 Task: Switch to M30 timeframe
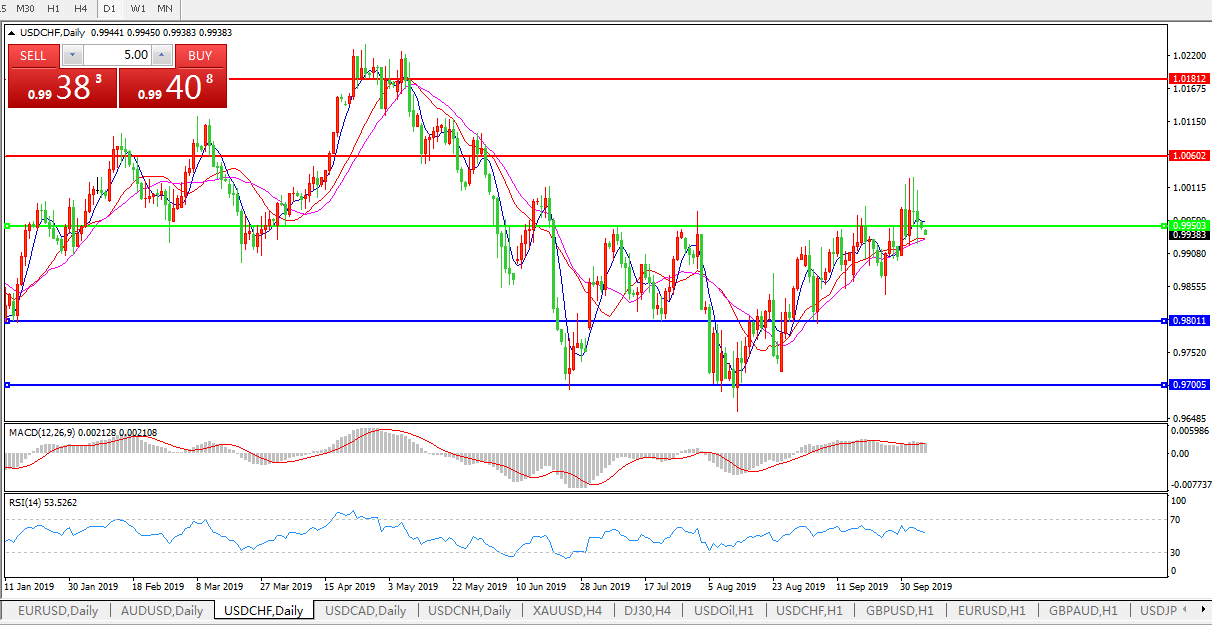click(x=25, y=8)
